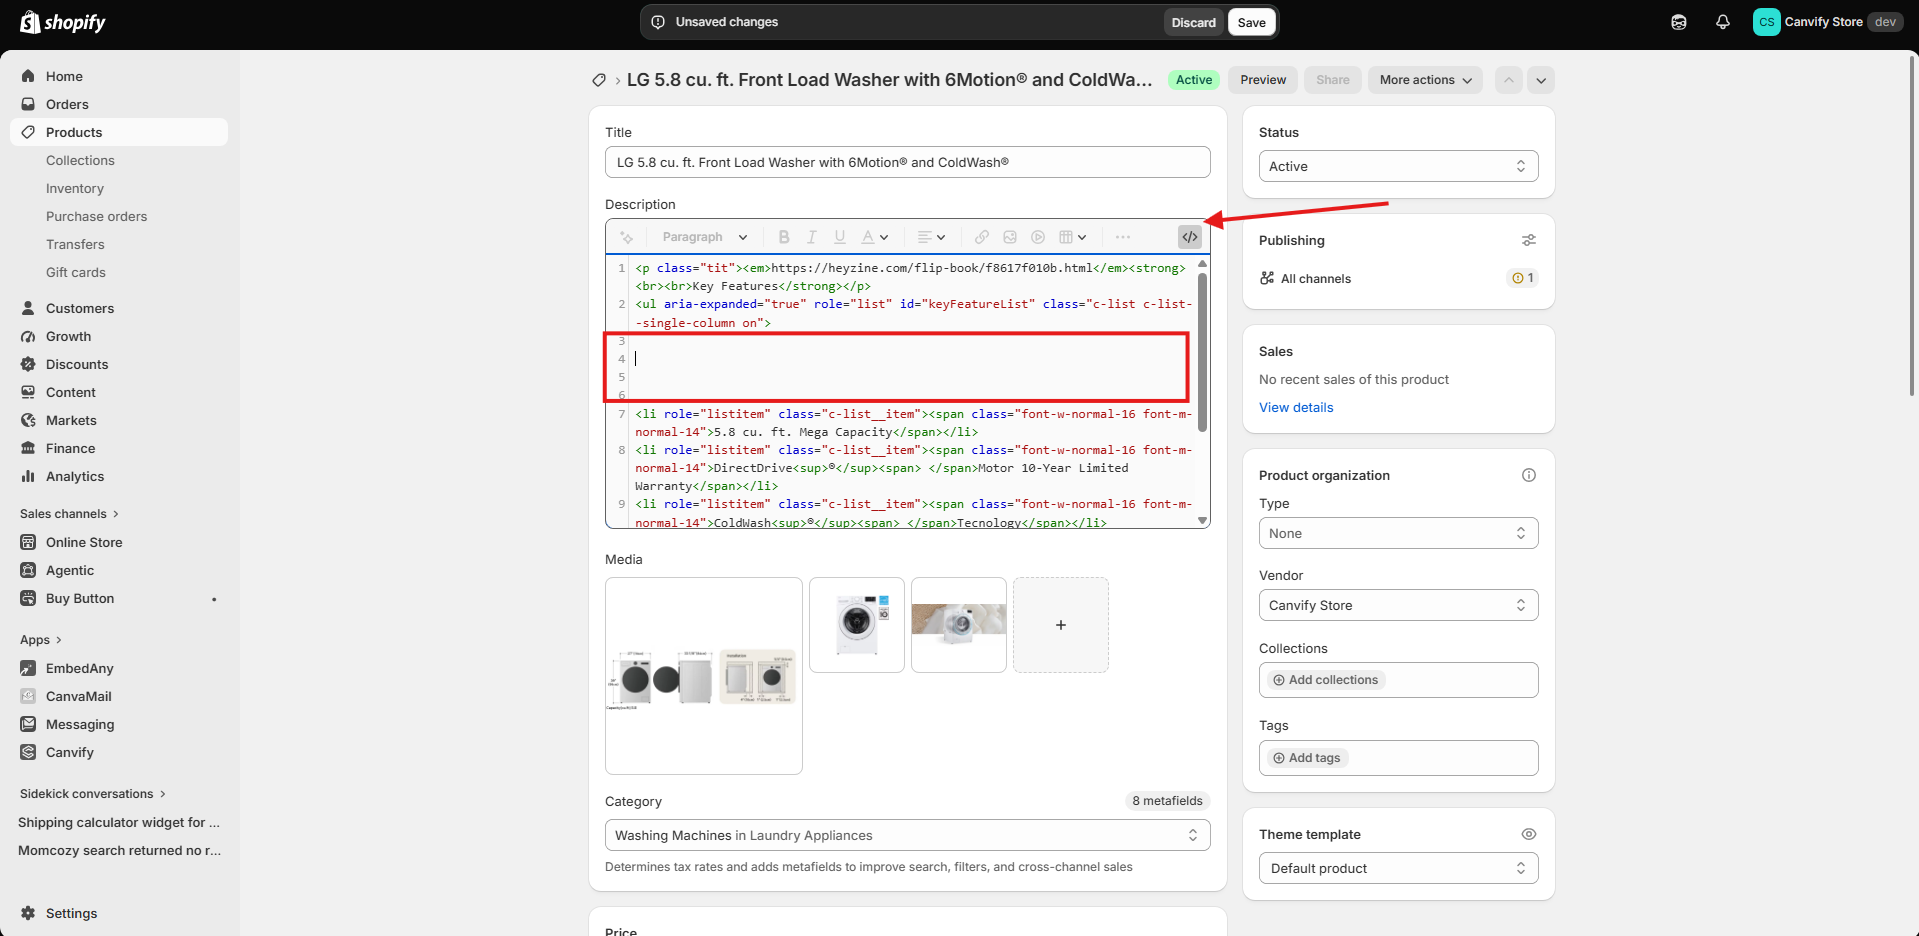The image size is (1919, 936).
Task: Preview the product
Action: pyautogui.click(x=1263, y=80)
